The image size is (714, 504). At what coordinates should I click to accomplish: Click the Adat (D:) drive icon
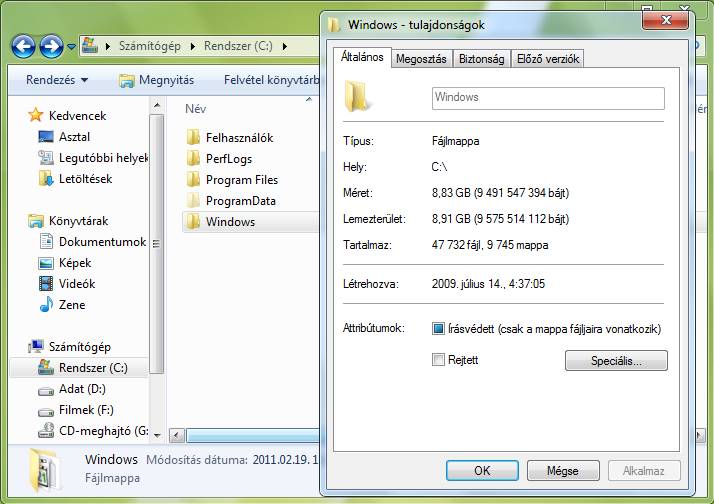pos(46,390)
